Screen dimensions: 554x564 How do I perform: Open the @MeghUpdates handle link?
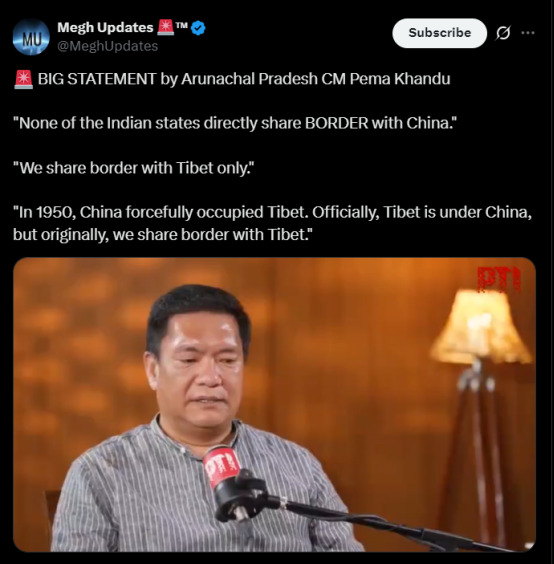pos(108,46)
